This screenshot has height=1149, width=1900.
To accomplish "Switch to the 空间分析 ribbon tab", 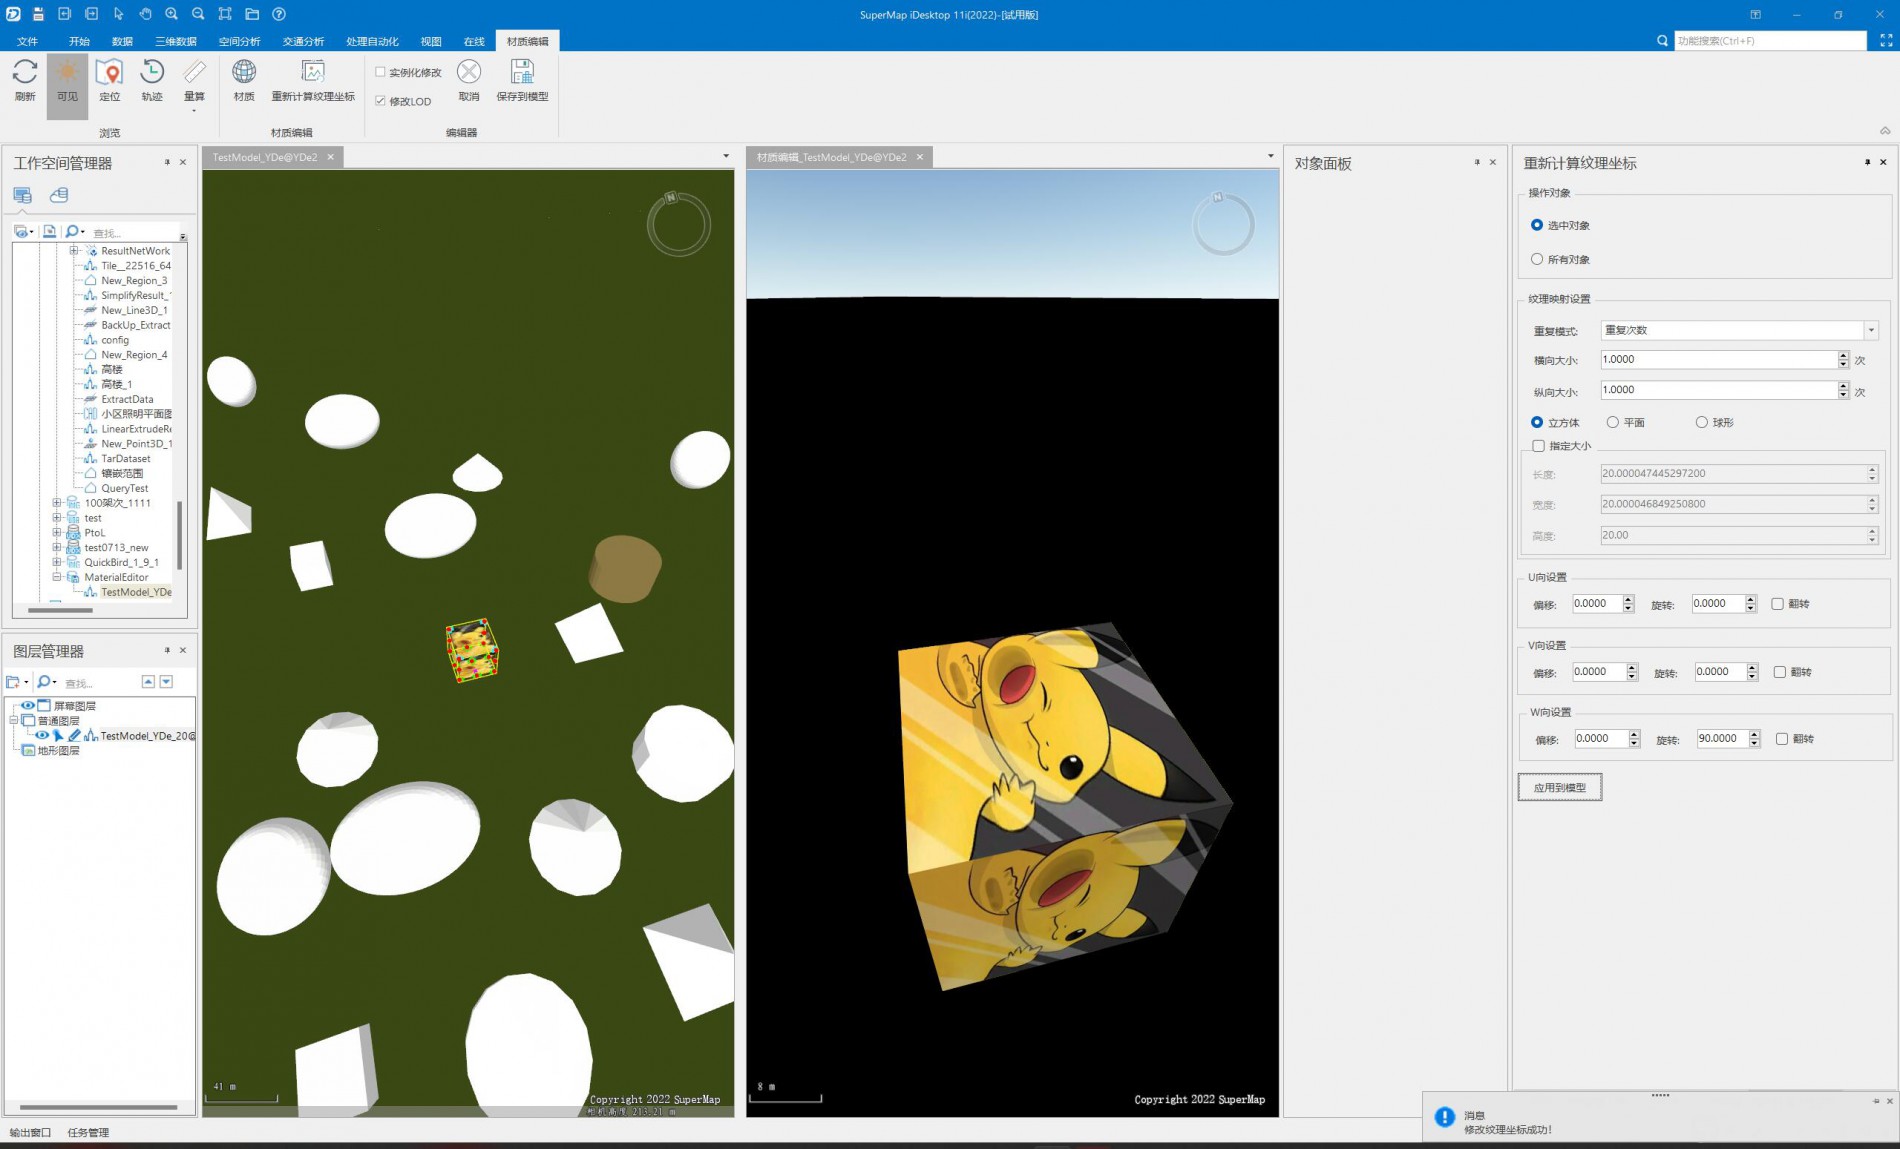I will pyautogui.click(x=240, y=41).
